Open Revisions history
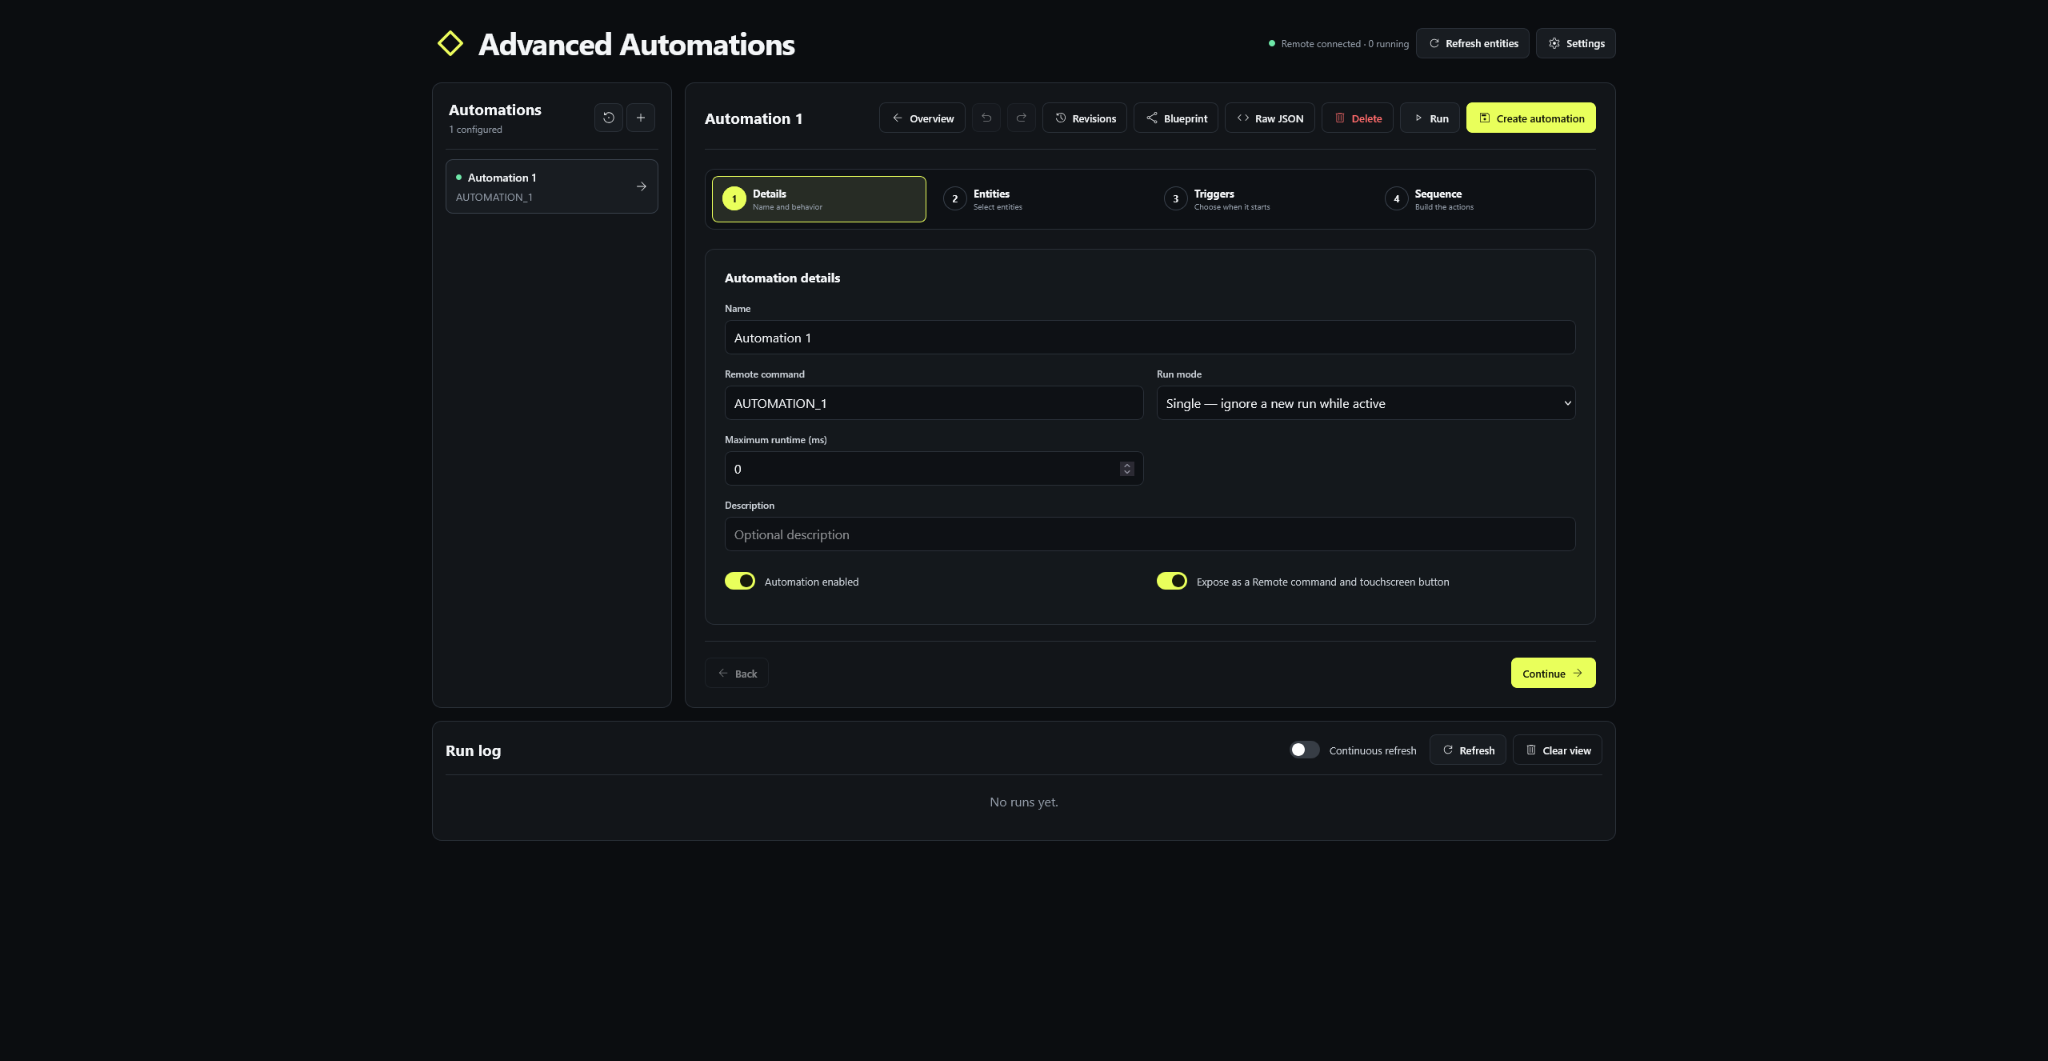 pyautogui.click(x=1085, y=118)
